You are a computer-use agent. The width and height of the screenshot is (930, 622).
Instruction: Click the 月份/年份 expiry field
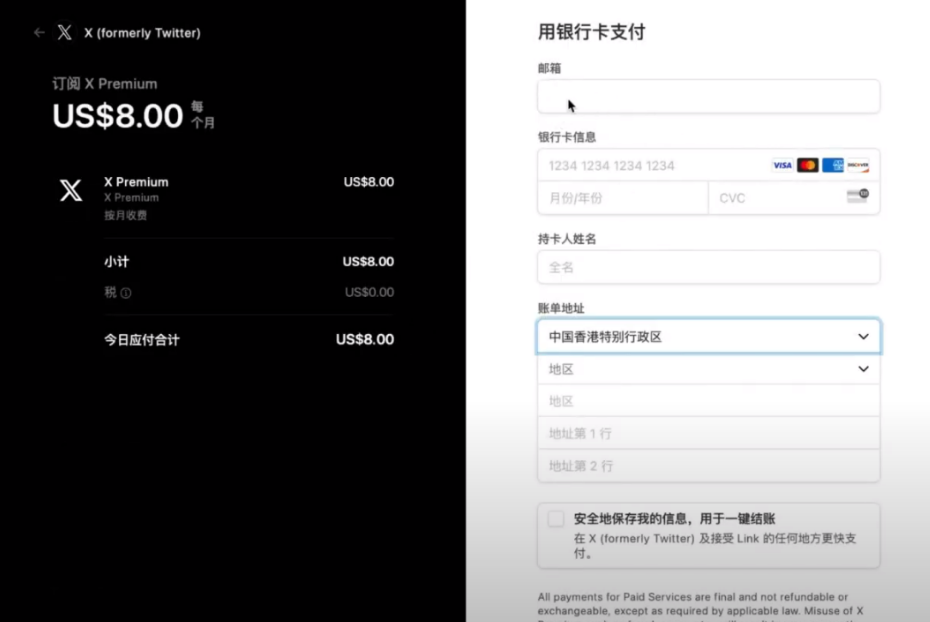(622, 198)
